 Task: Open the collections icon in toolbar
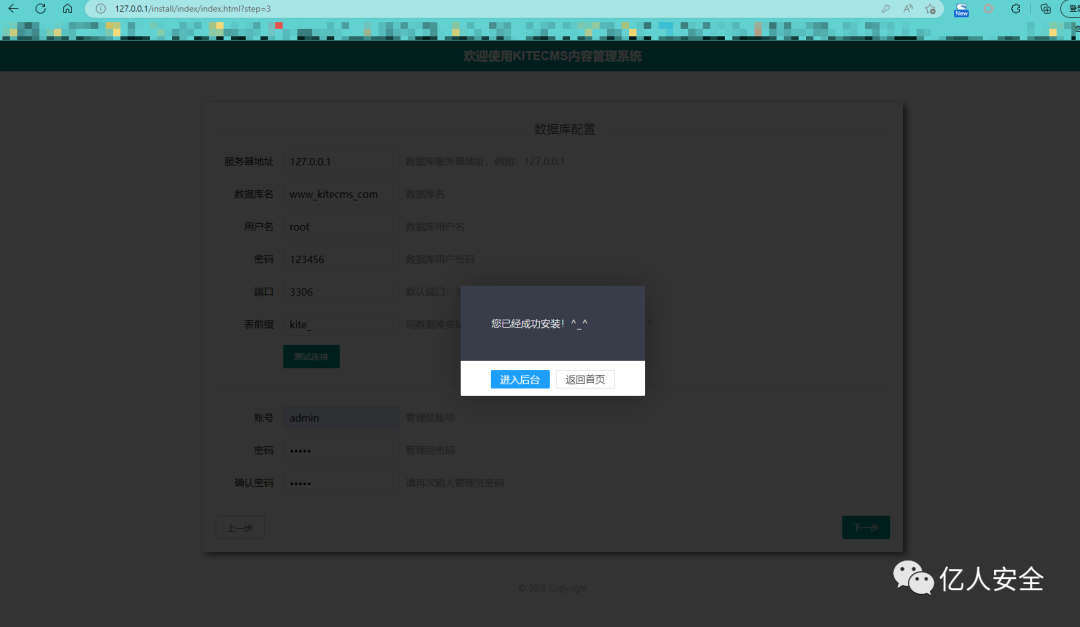tap(1046, 9)
